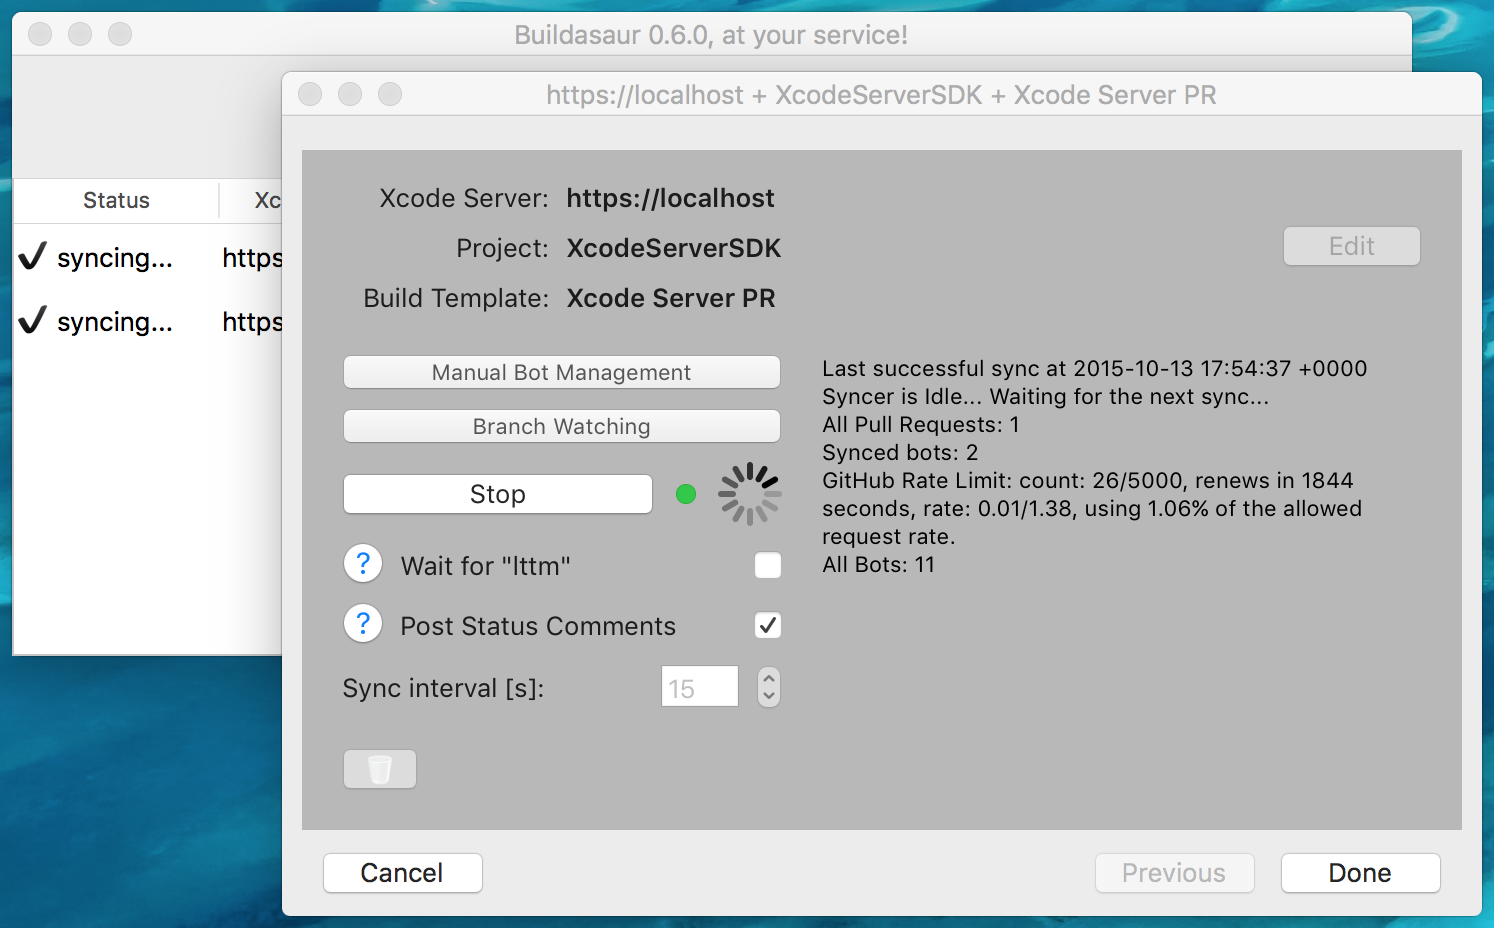Image resolution: width=1494 pixels, height=928 pixels.
Task: Click second row https cell in Buildasaur window
Action: 252,322
